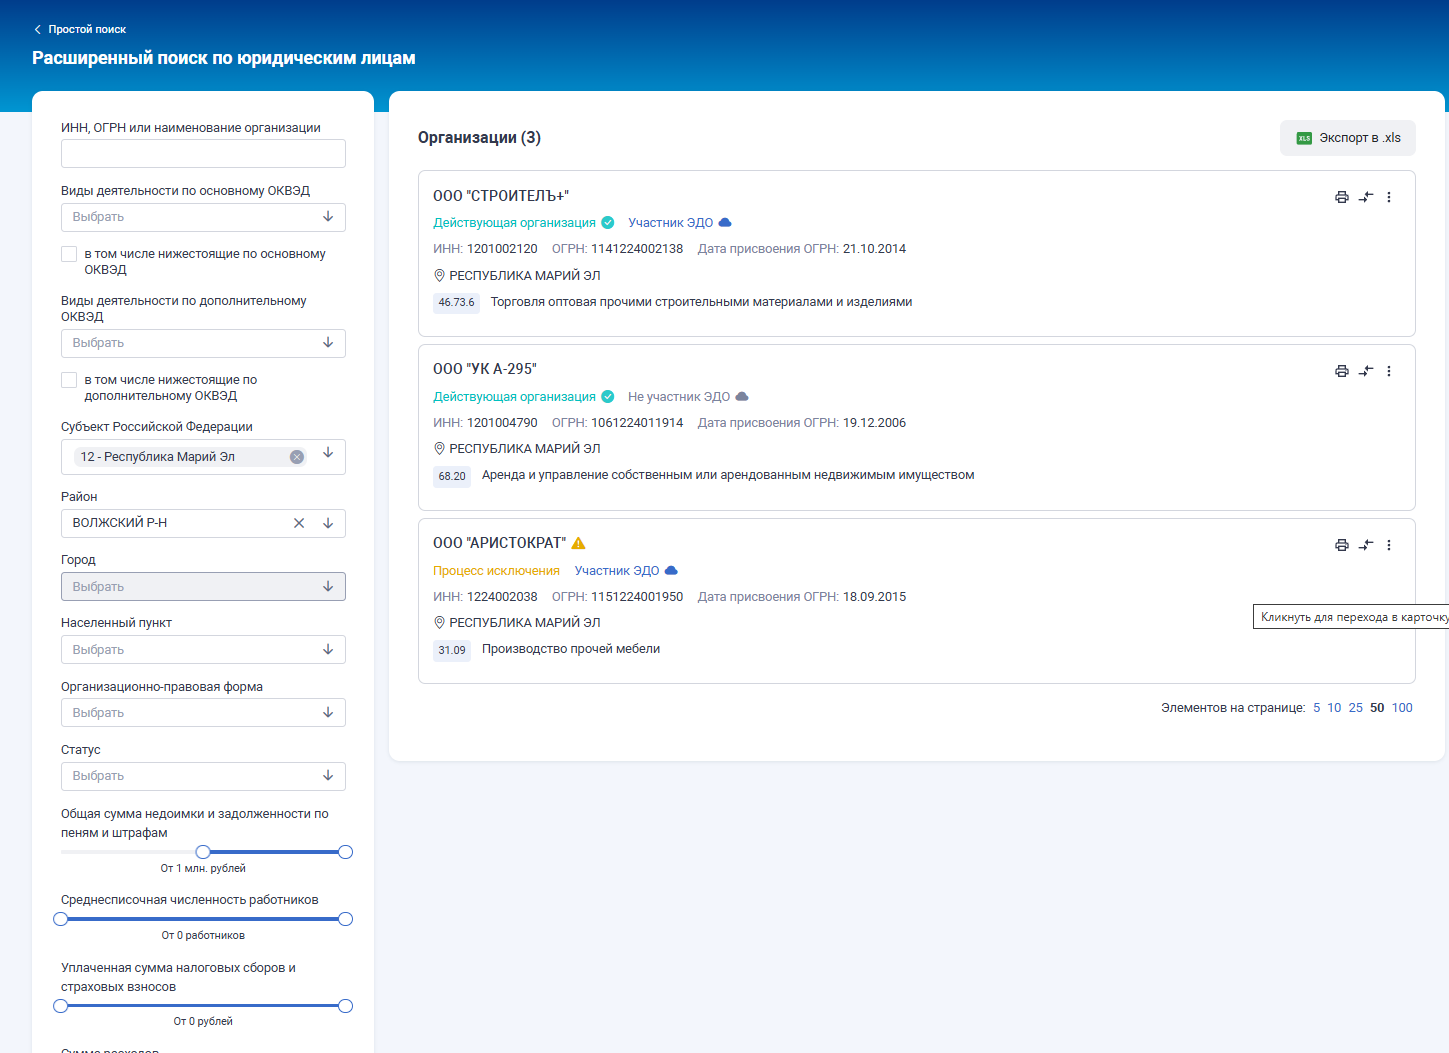Screen dimensions: 1449x1053
Task: Open three-dot menu for ООО "АРИСТОКРАТ"
Action: [1388, 545]
